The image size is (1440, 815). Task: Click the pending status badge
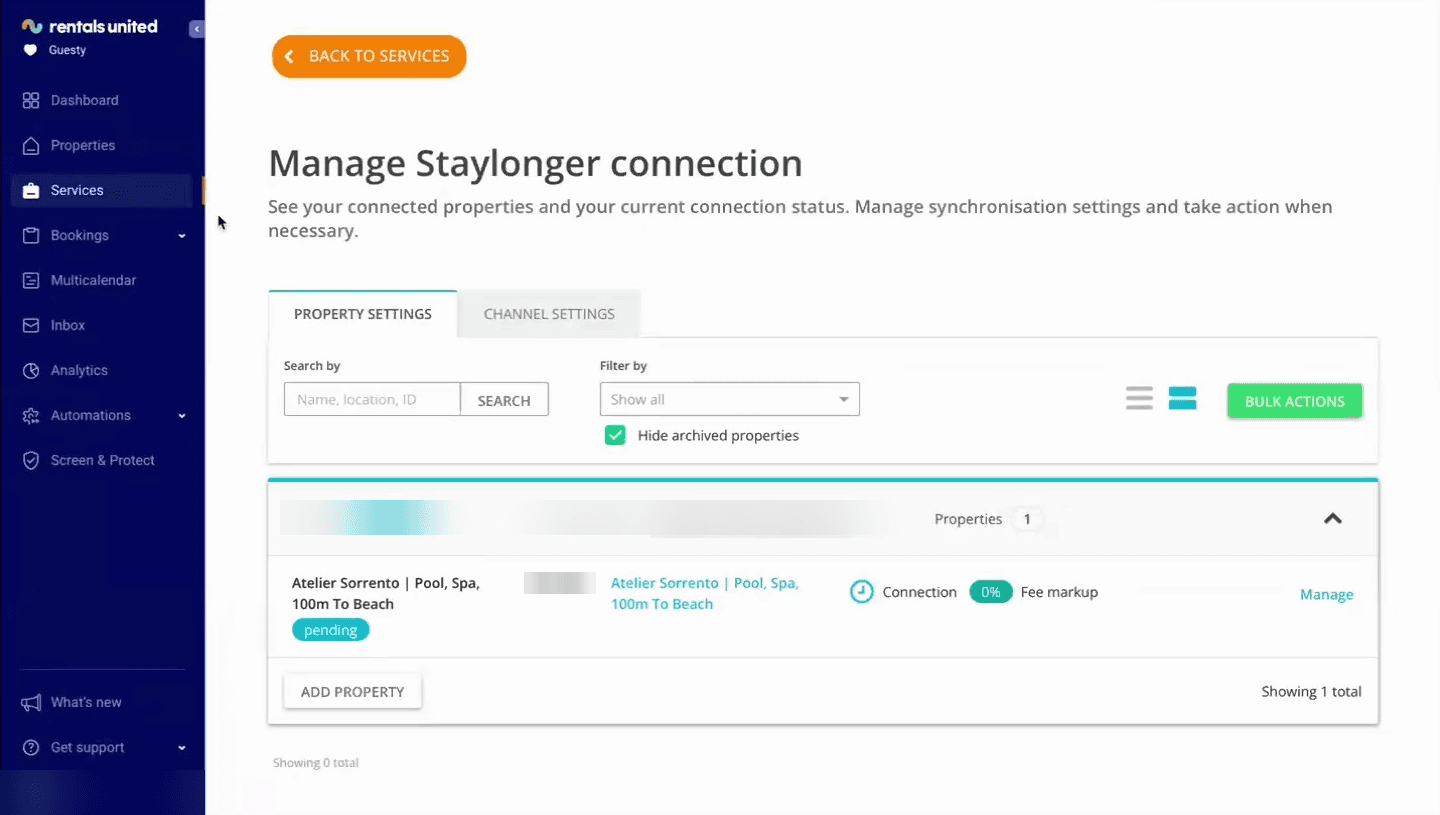pos(331,630)
